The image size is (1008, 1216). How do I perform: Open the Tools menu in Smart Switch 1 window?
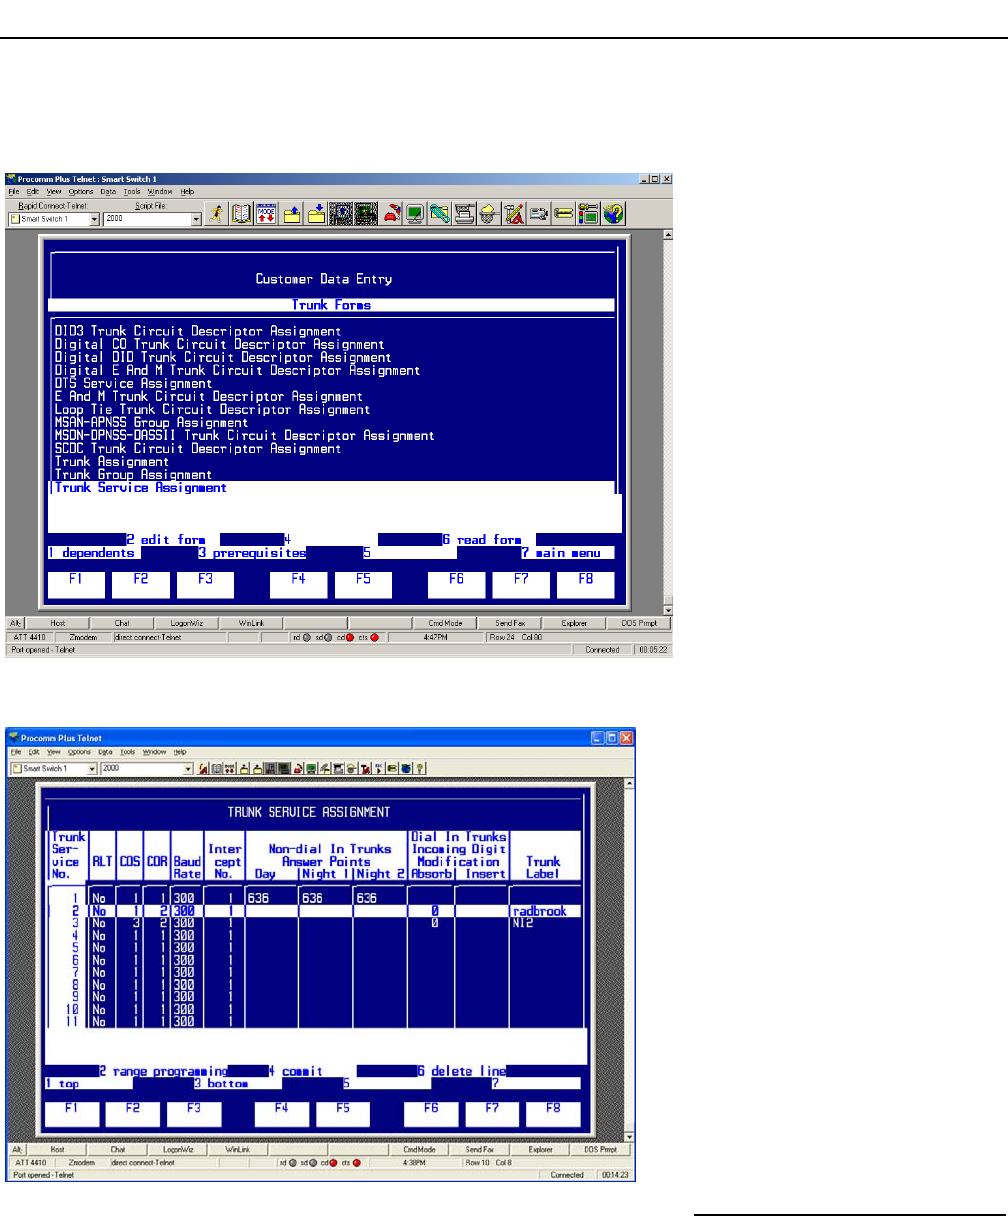tap(132, 191)
